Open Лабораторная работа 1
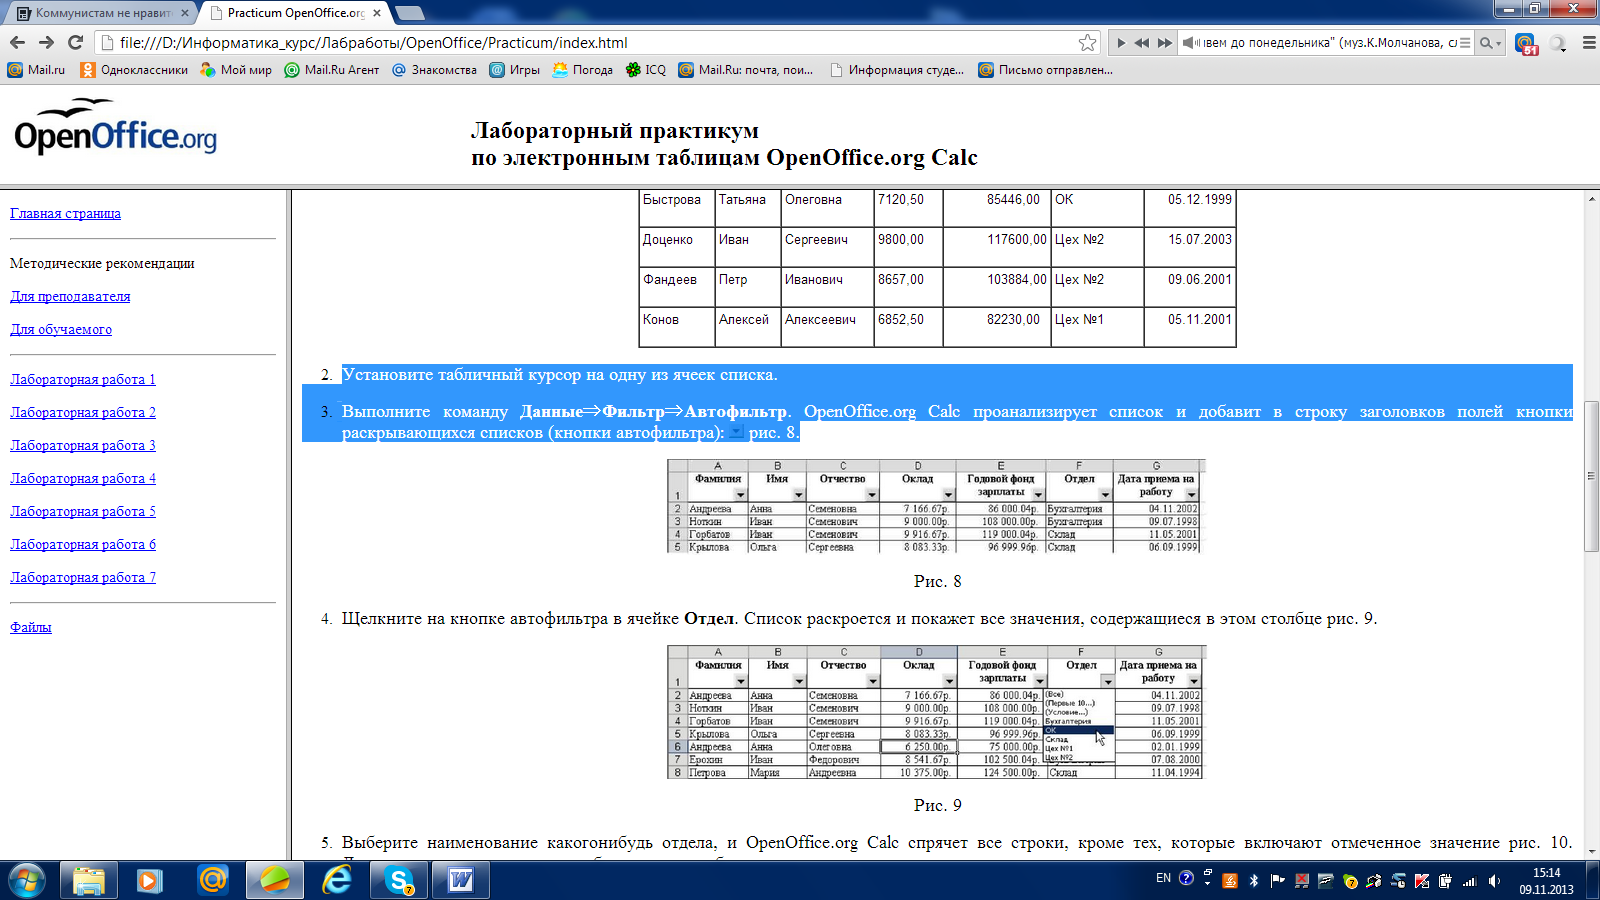Screen dimensions: 1600x900 (83, 379)
